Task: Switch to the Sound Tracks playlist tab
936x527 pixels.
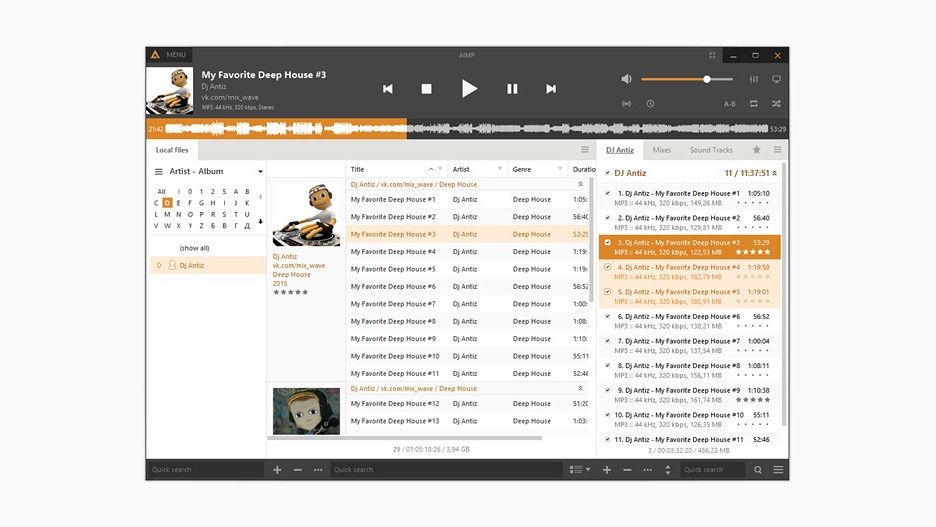Action: point(711,150)
